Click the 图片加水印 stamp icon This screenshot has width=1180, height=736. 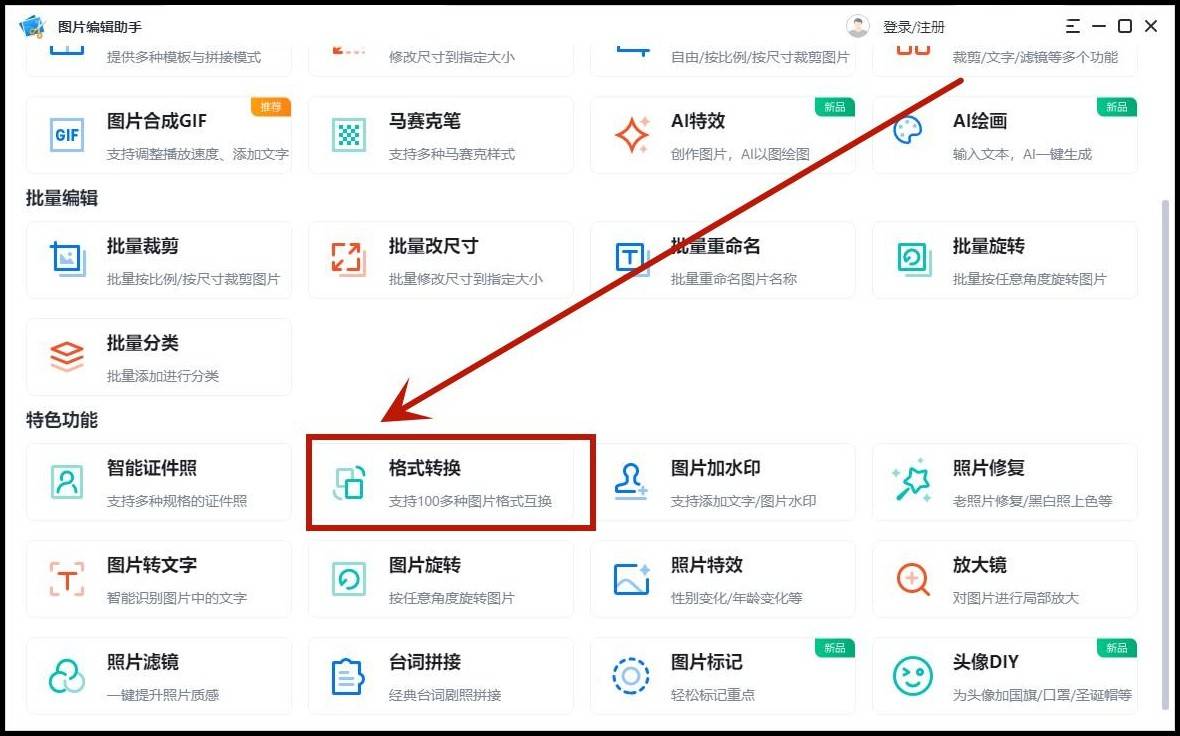631,482
